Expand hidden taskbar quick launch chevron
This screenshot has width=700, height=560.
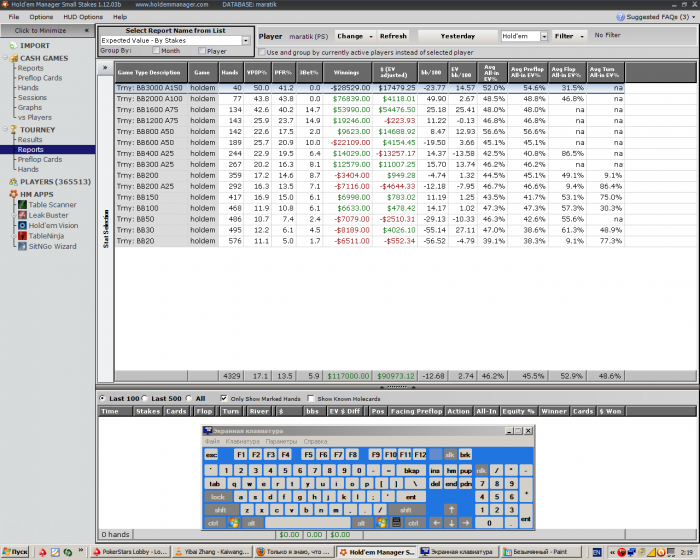pyautogui.click(x=81, y=550)
